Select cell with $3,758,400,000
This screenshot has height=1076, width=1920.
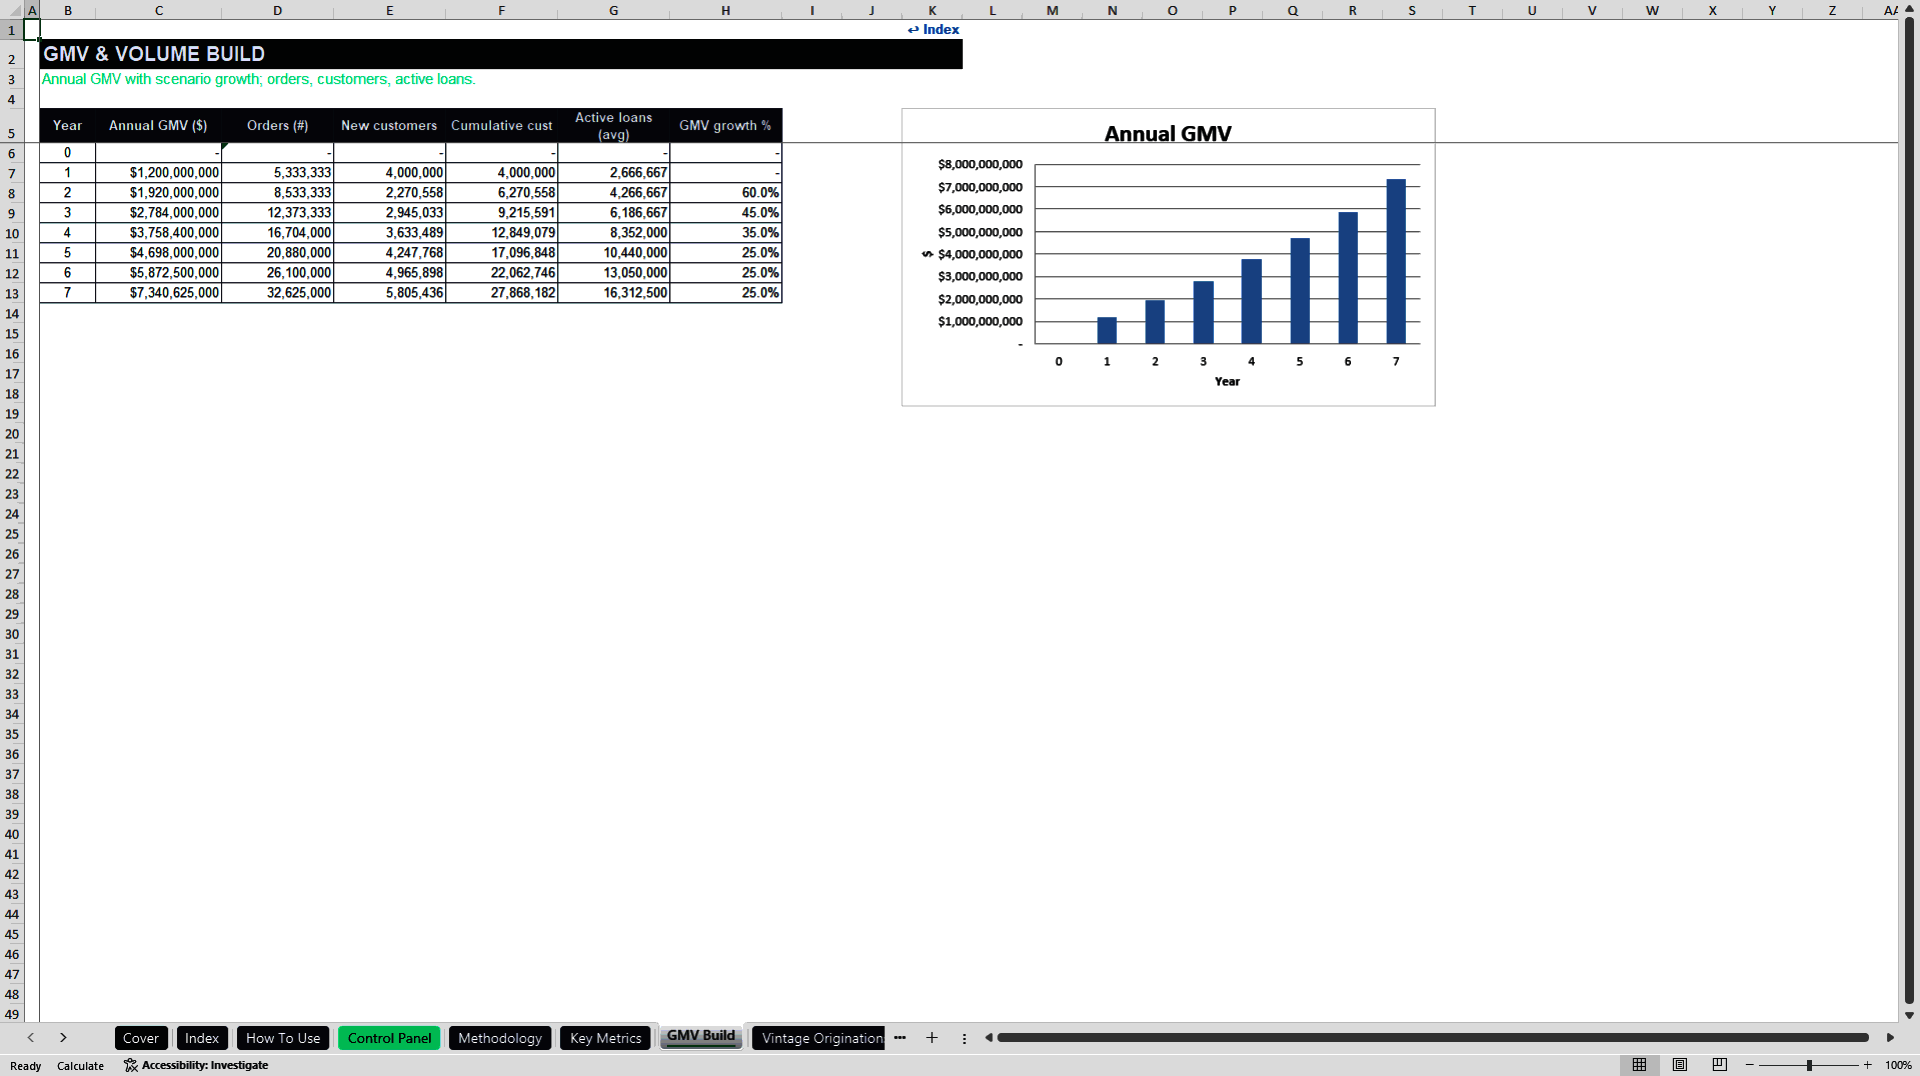(158, 233)
